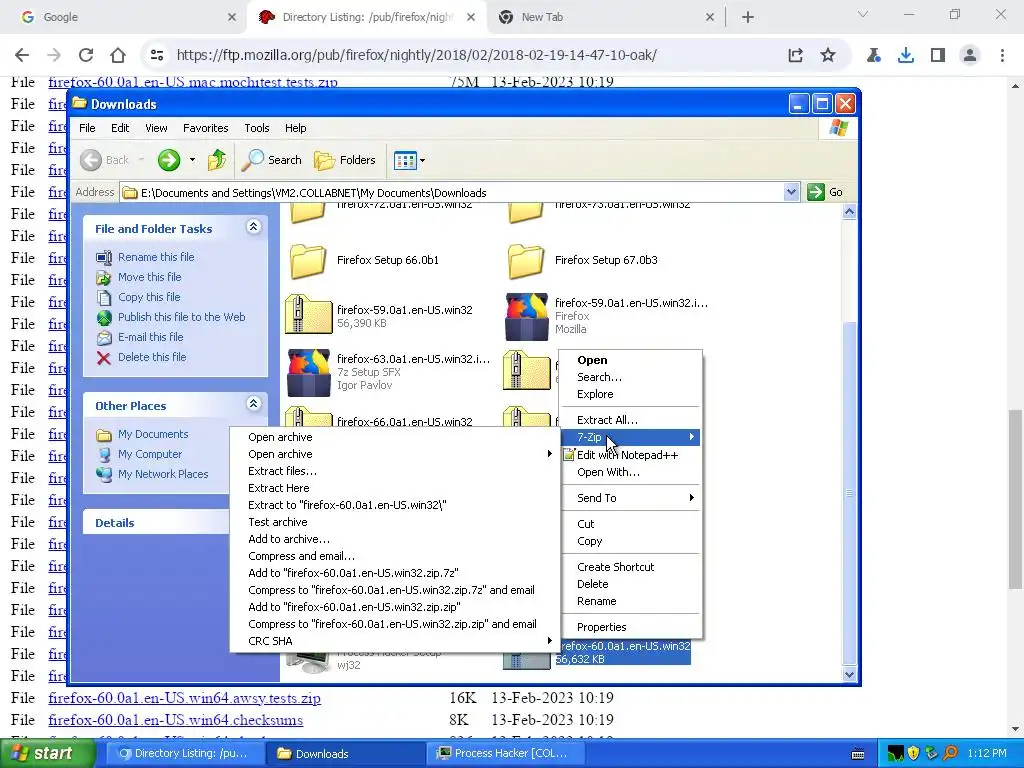Expand the Send To submenu
Screen dimensions: 1024x768
(631, 498)
